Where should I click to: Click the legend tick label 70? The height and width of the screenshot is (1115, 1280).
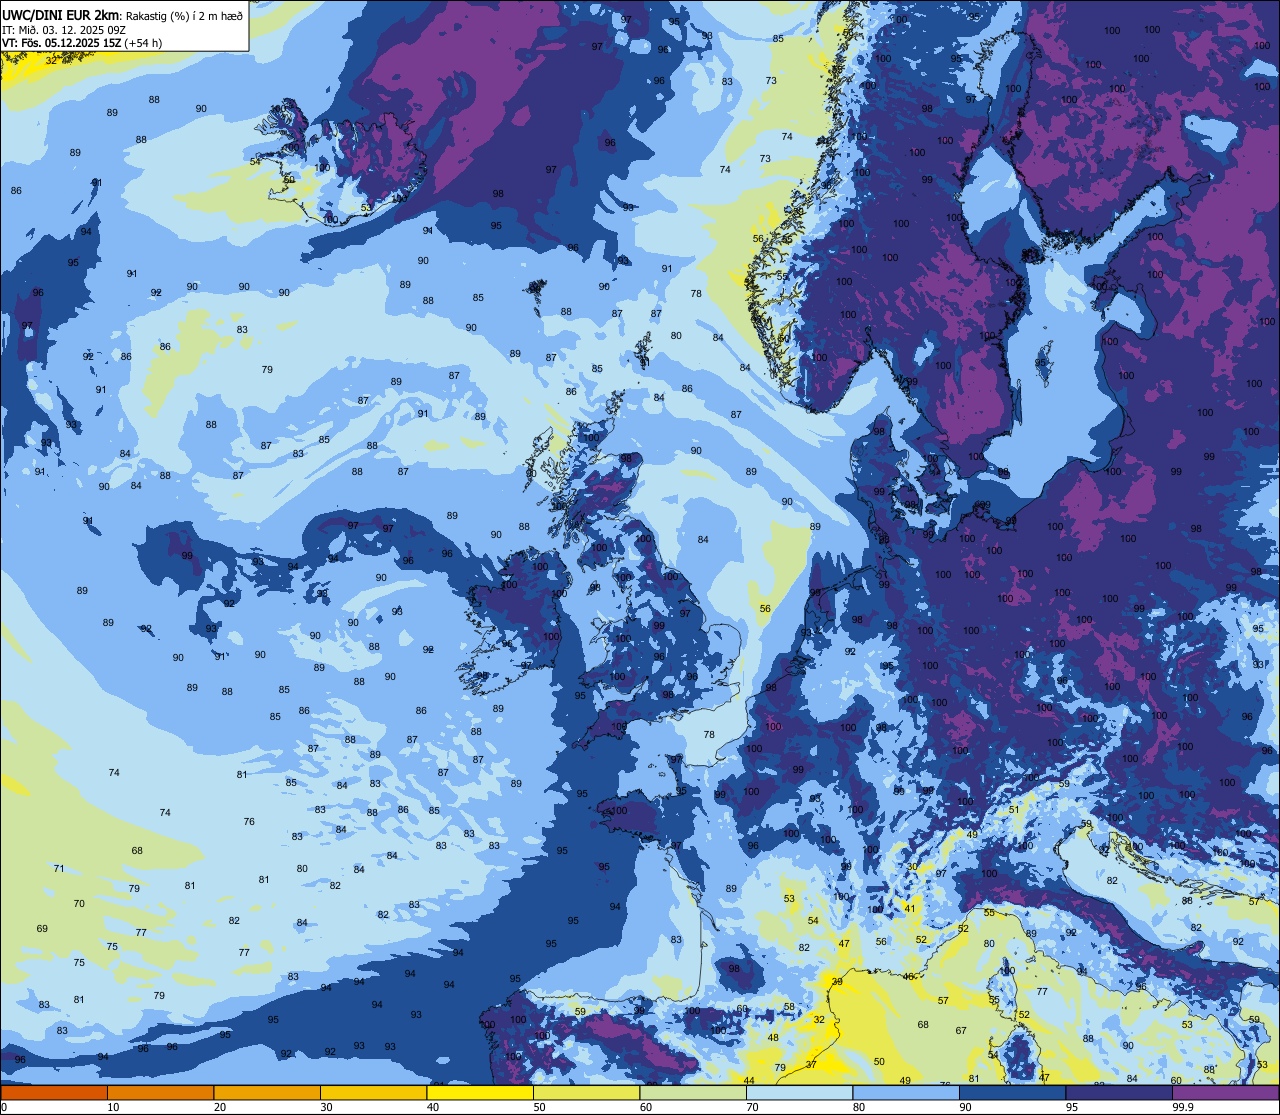pos(752,1107)
